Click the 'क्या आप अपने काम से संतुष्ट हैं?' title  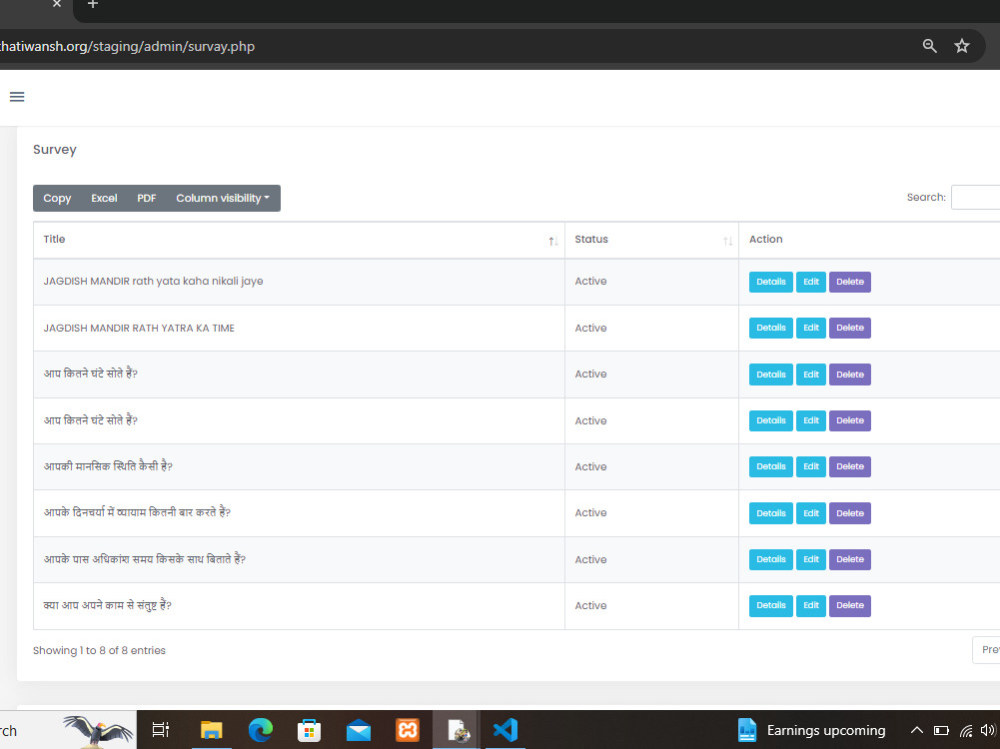point(107,605)
